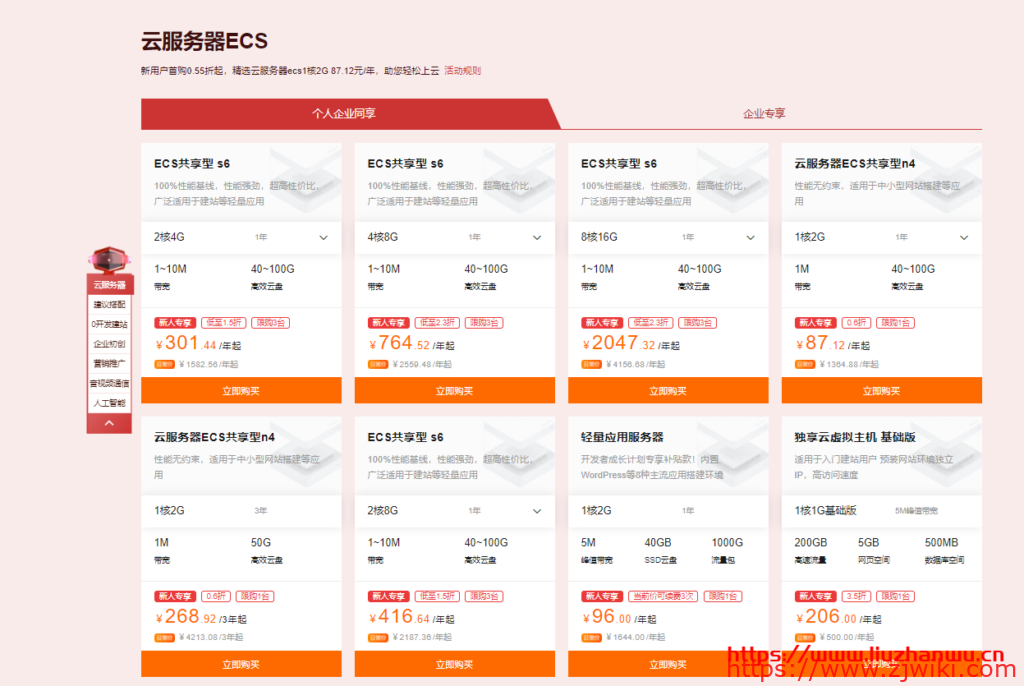Screen dimensions: 1024x686
Task: Click the 日常价 badge next to ¥2559.48
Action: click(377, 365)
